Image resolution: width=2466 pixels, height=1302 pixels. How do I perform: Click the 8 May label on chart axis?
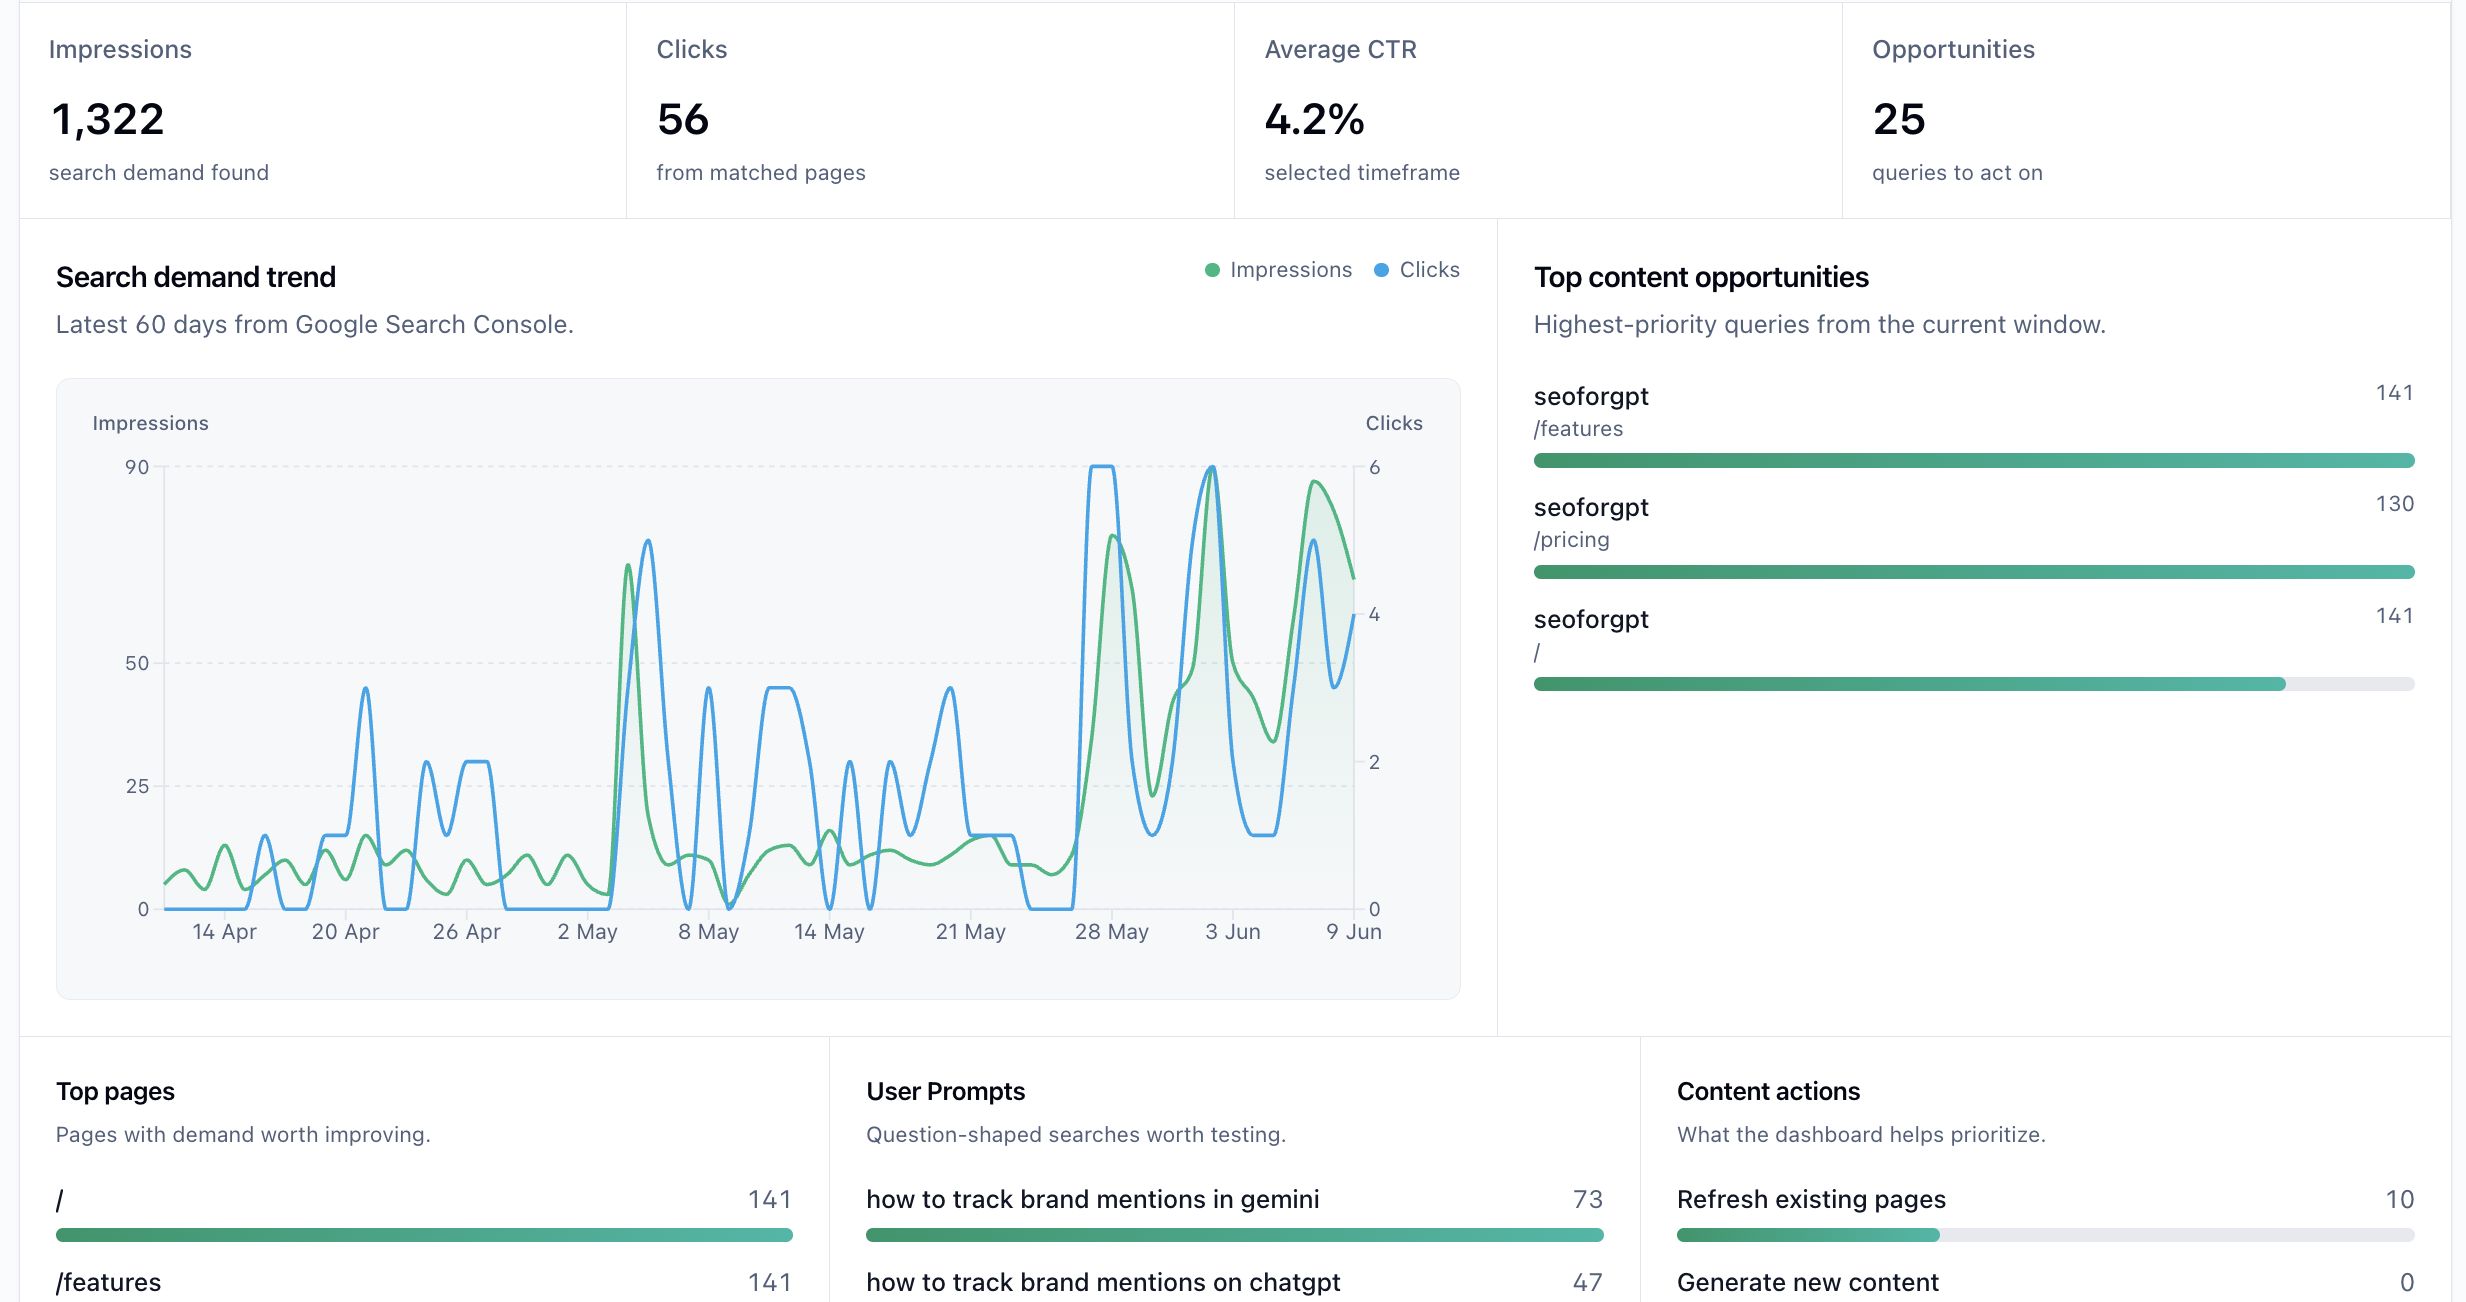[x=708, y=932]
